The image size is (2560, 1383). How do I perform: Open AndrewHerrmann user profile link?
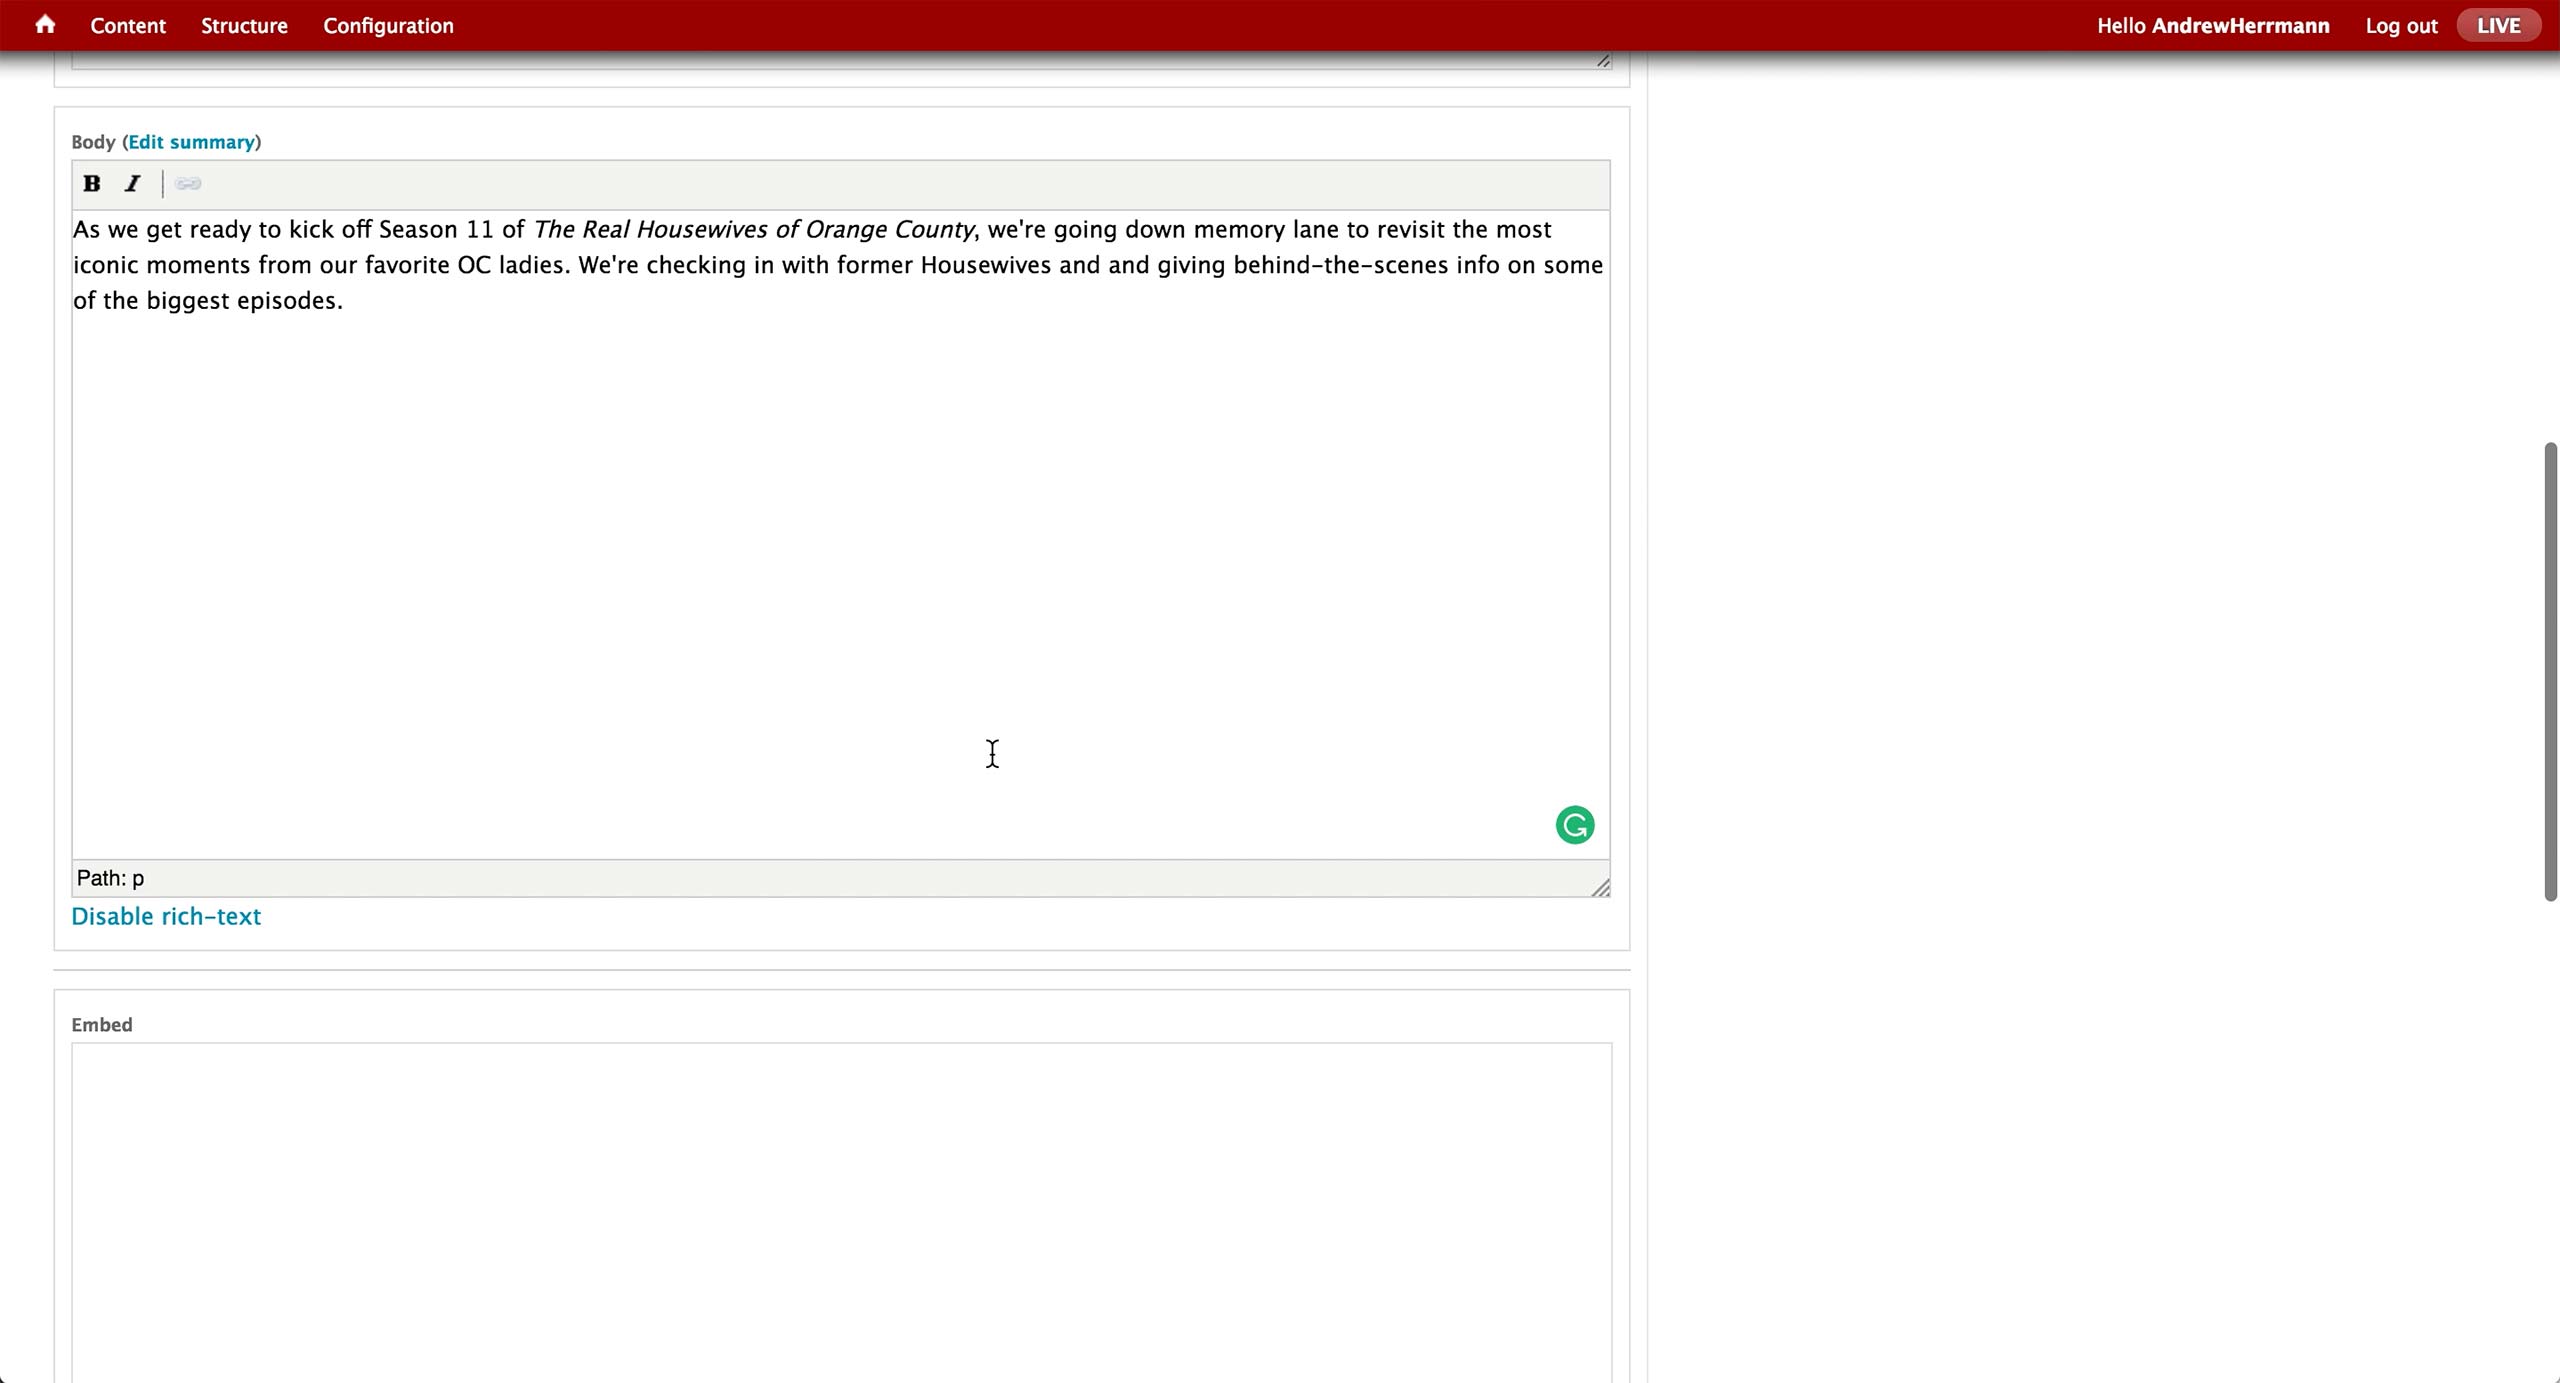(2240, 26)
